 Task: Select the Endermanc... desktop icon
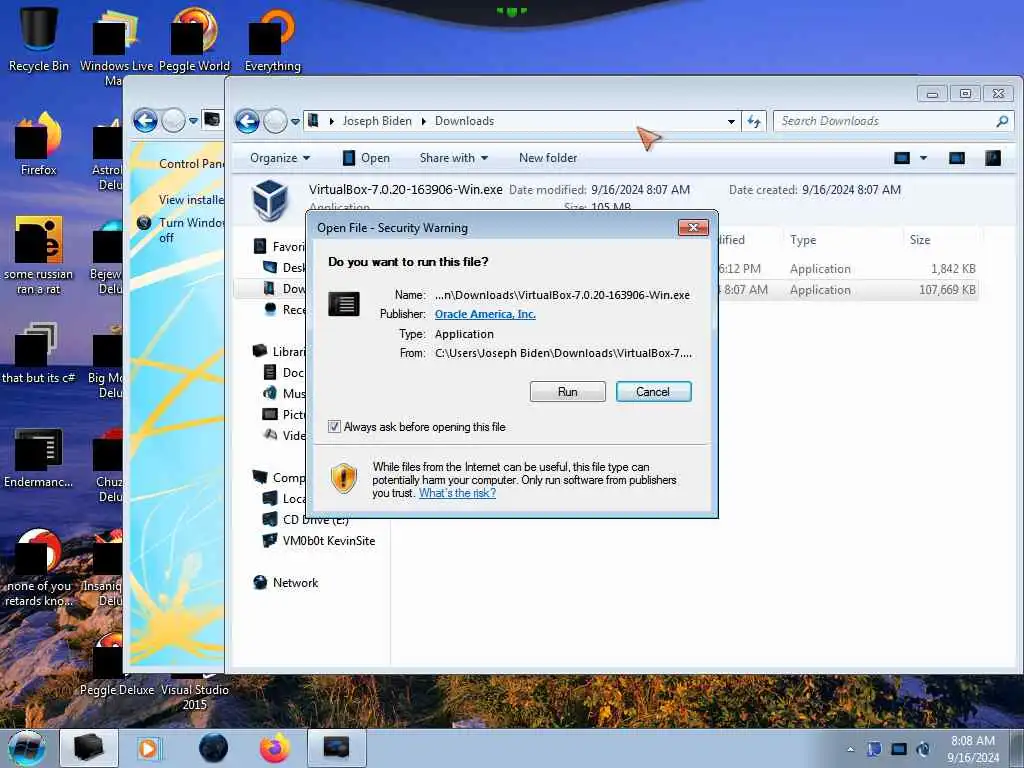[39, 457]
